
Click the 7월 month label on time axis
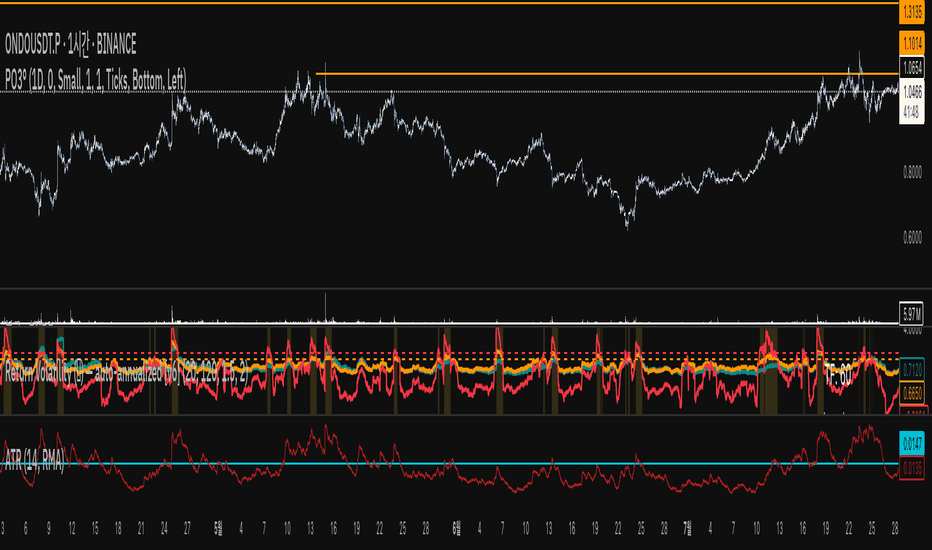click(687, 528)
